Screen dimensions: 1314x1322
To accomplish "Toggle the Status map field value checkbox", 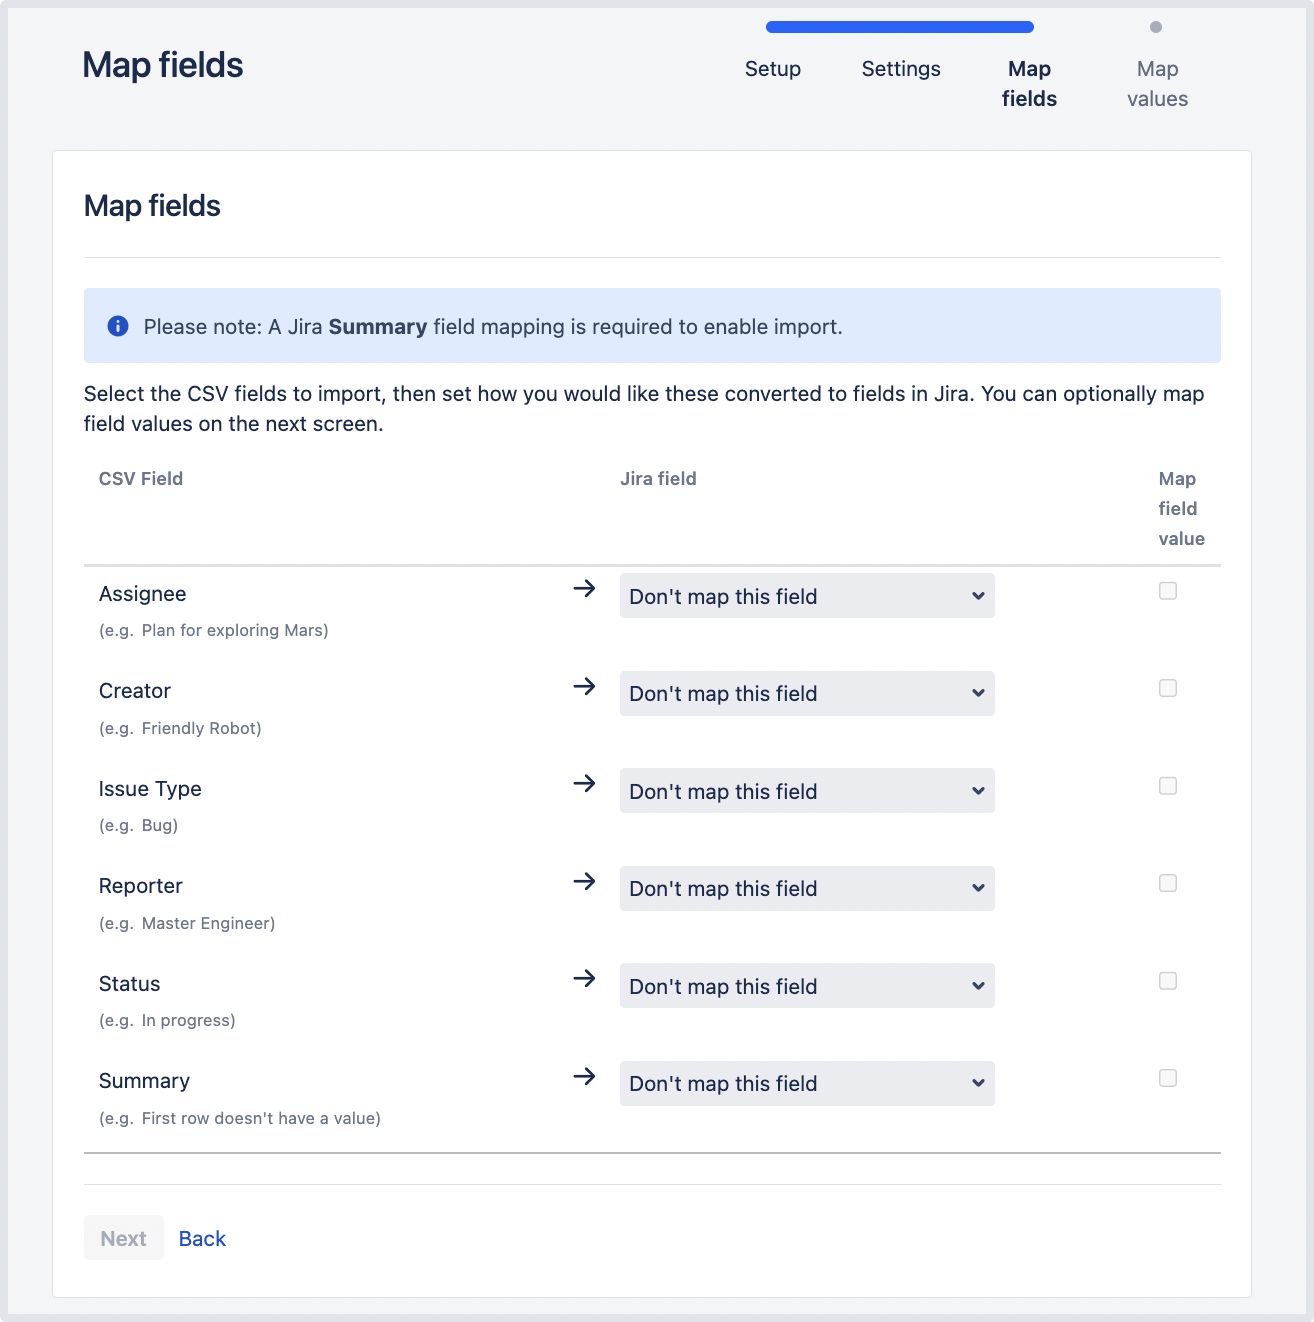I will (1167, 981).
